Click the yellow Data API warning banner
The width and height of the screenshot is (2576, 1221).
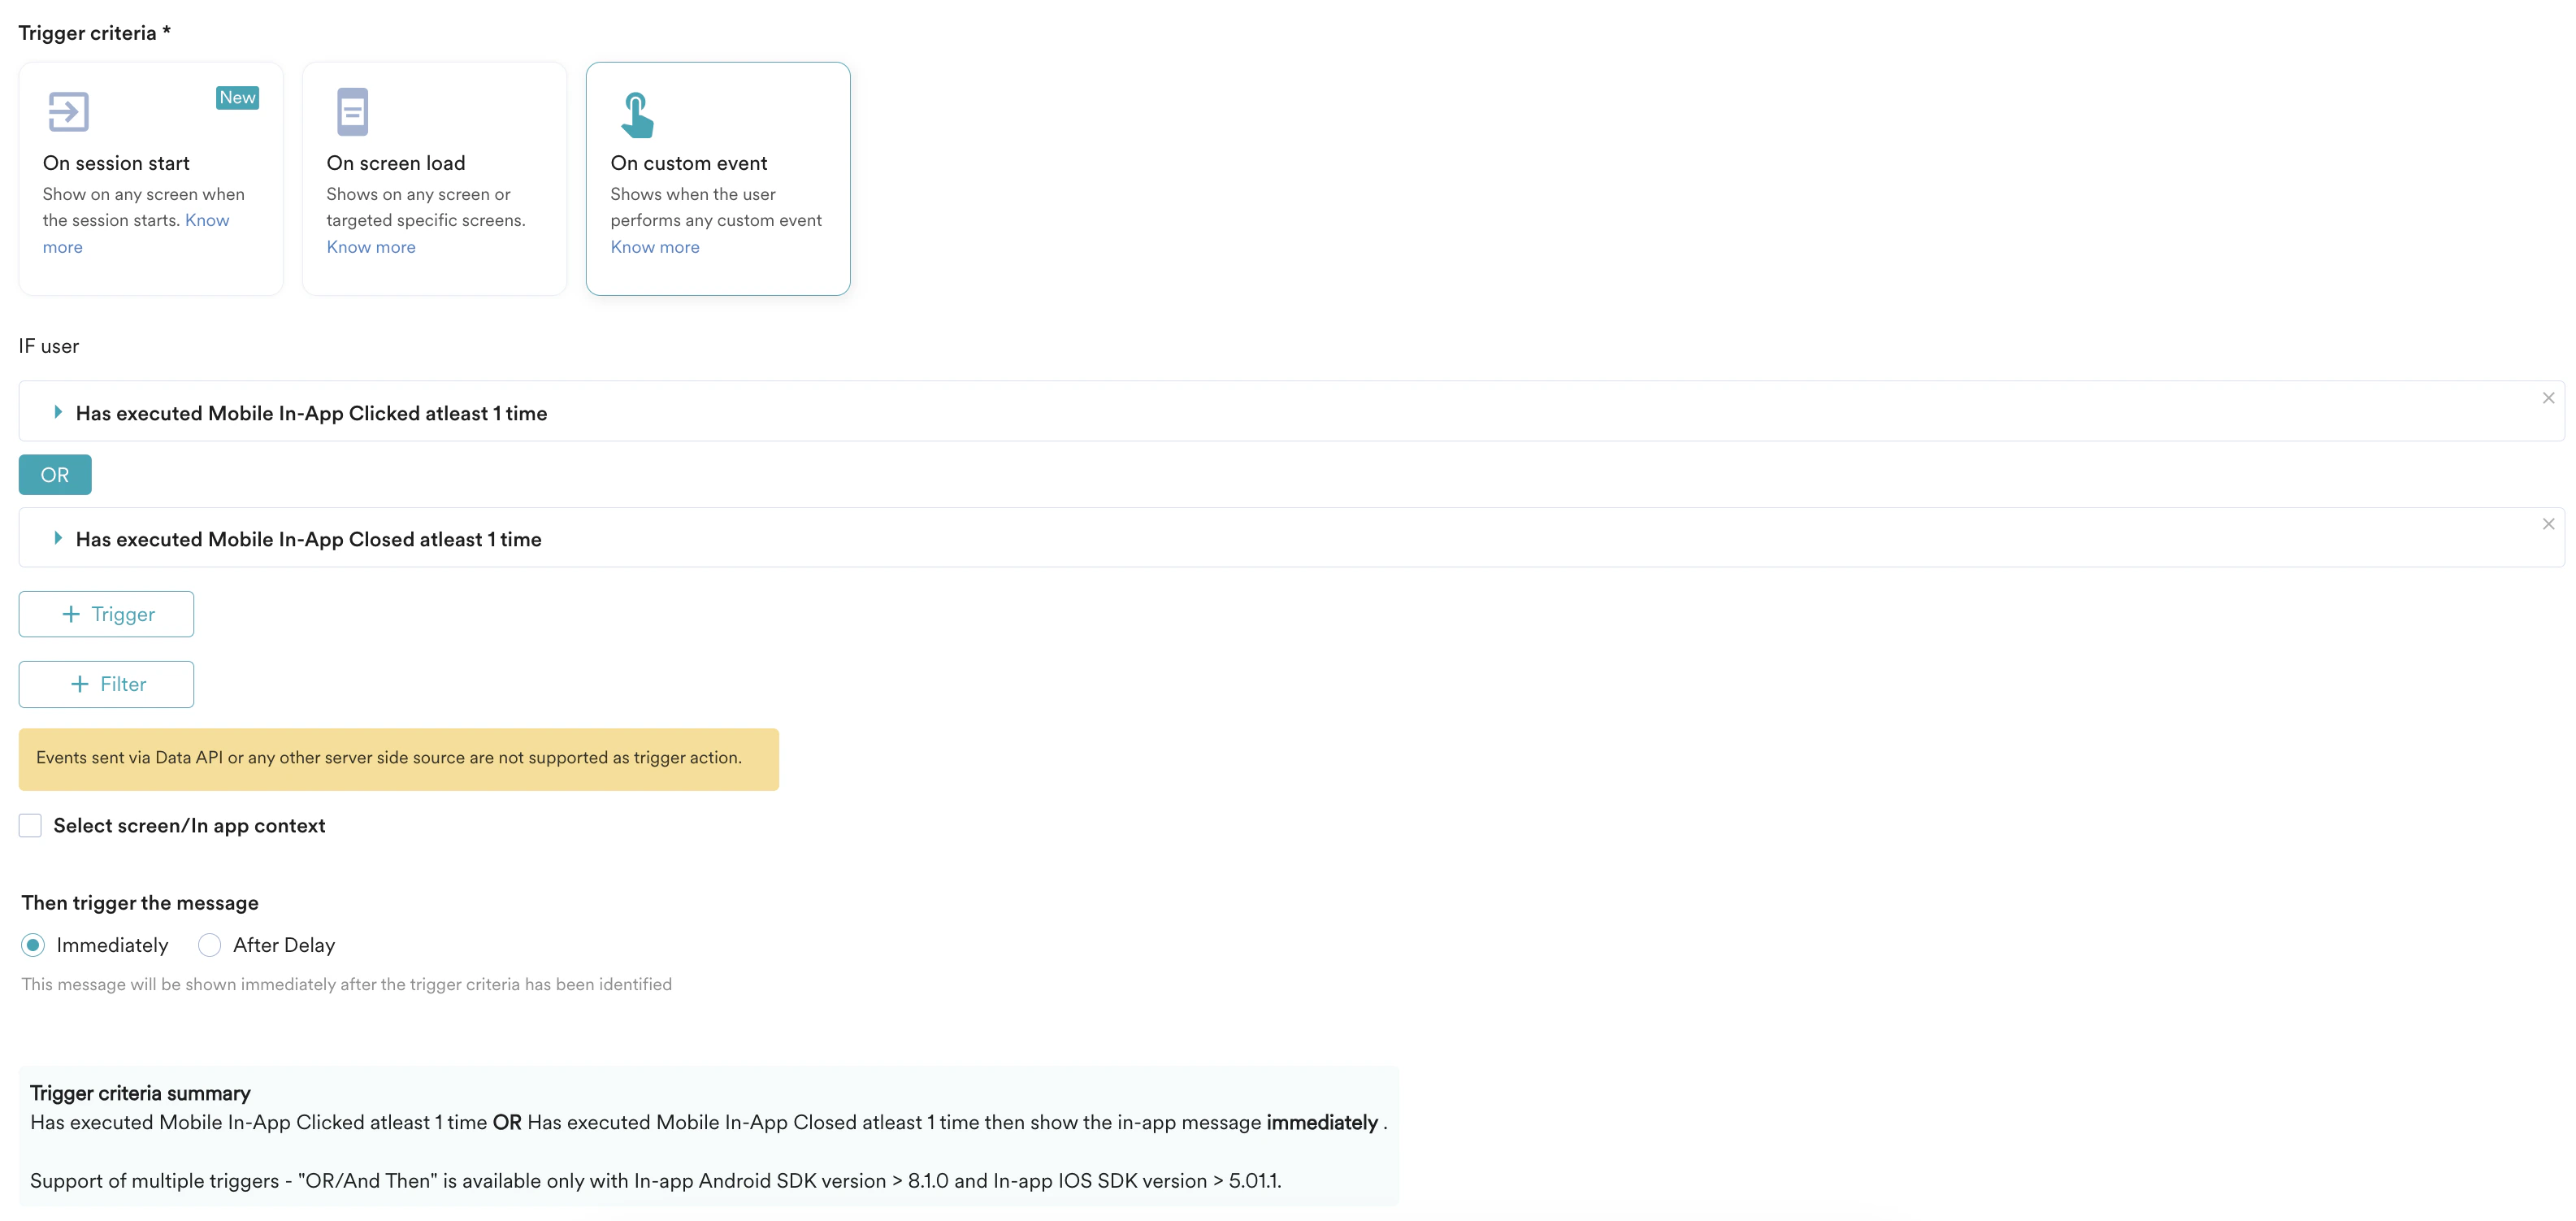point(398,758)
